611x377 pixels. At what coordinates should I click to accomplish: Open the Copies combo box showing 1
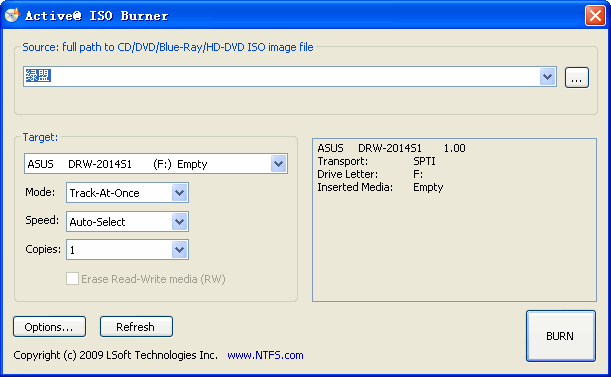127,250
